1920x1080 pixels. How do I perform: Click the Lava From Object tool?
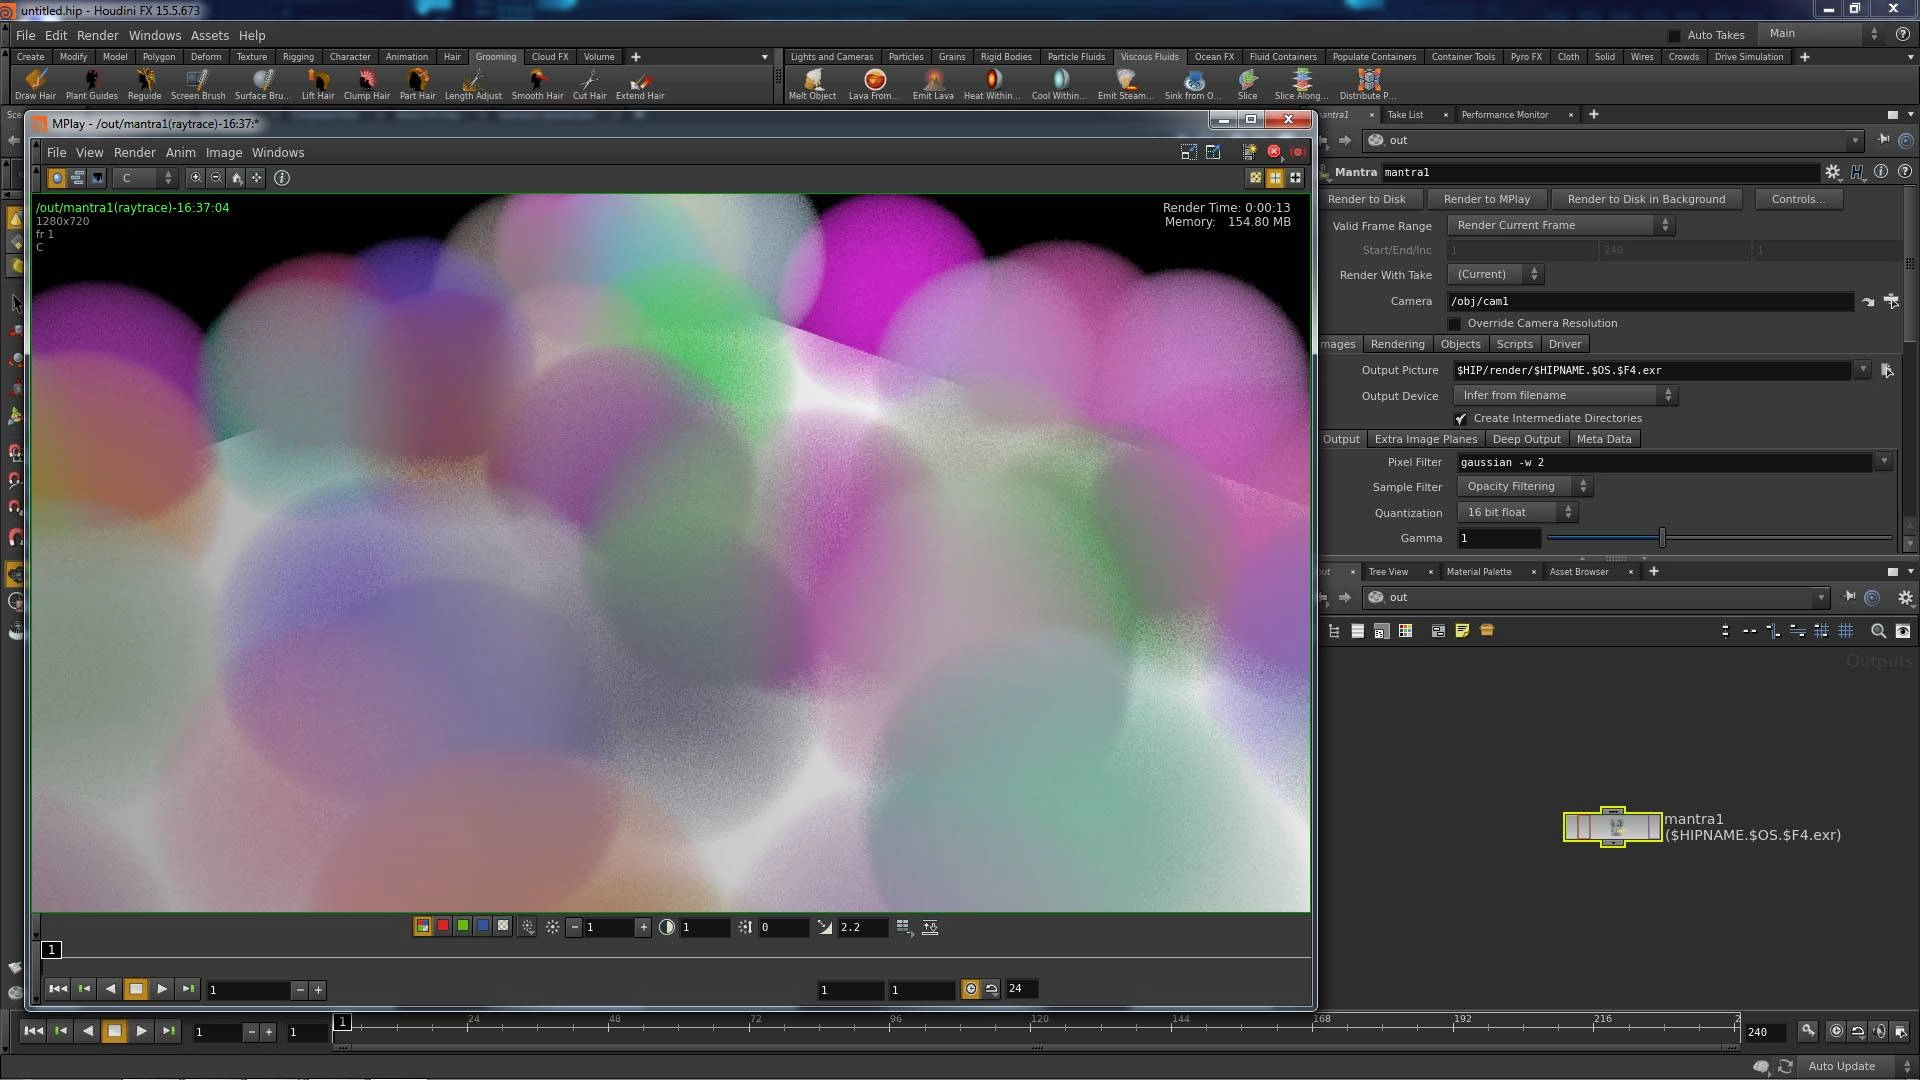tap(874, 84)
